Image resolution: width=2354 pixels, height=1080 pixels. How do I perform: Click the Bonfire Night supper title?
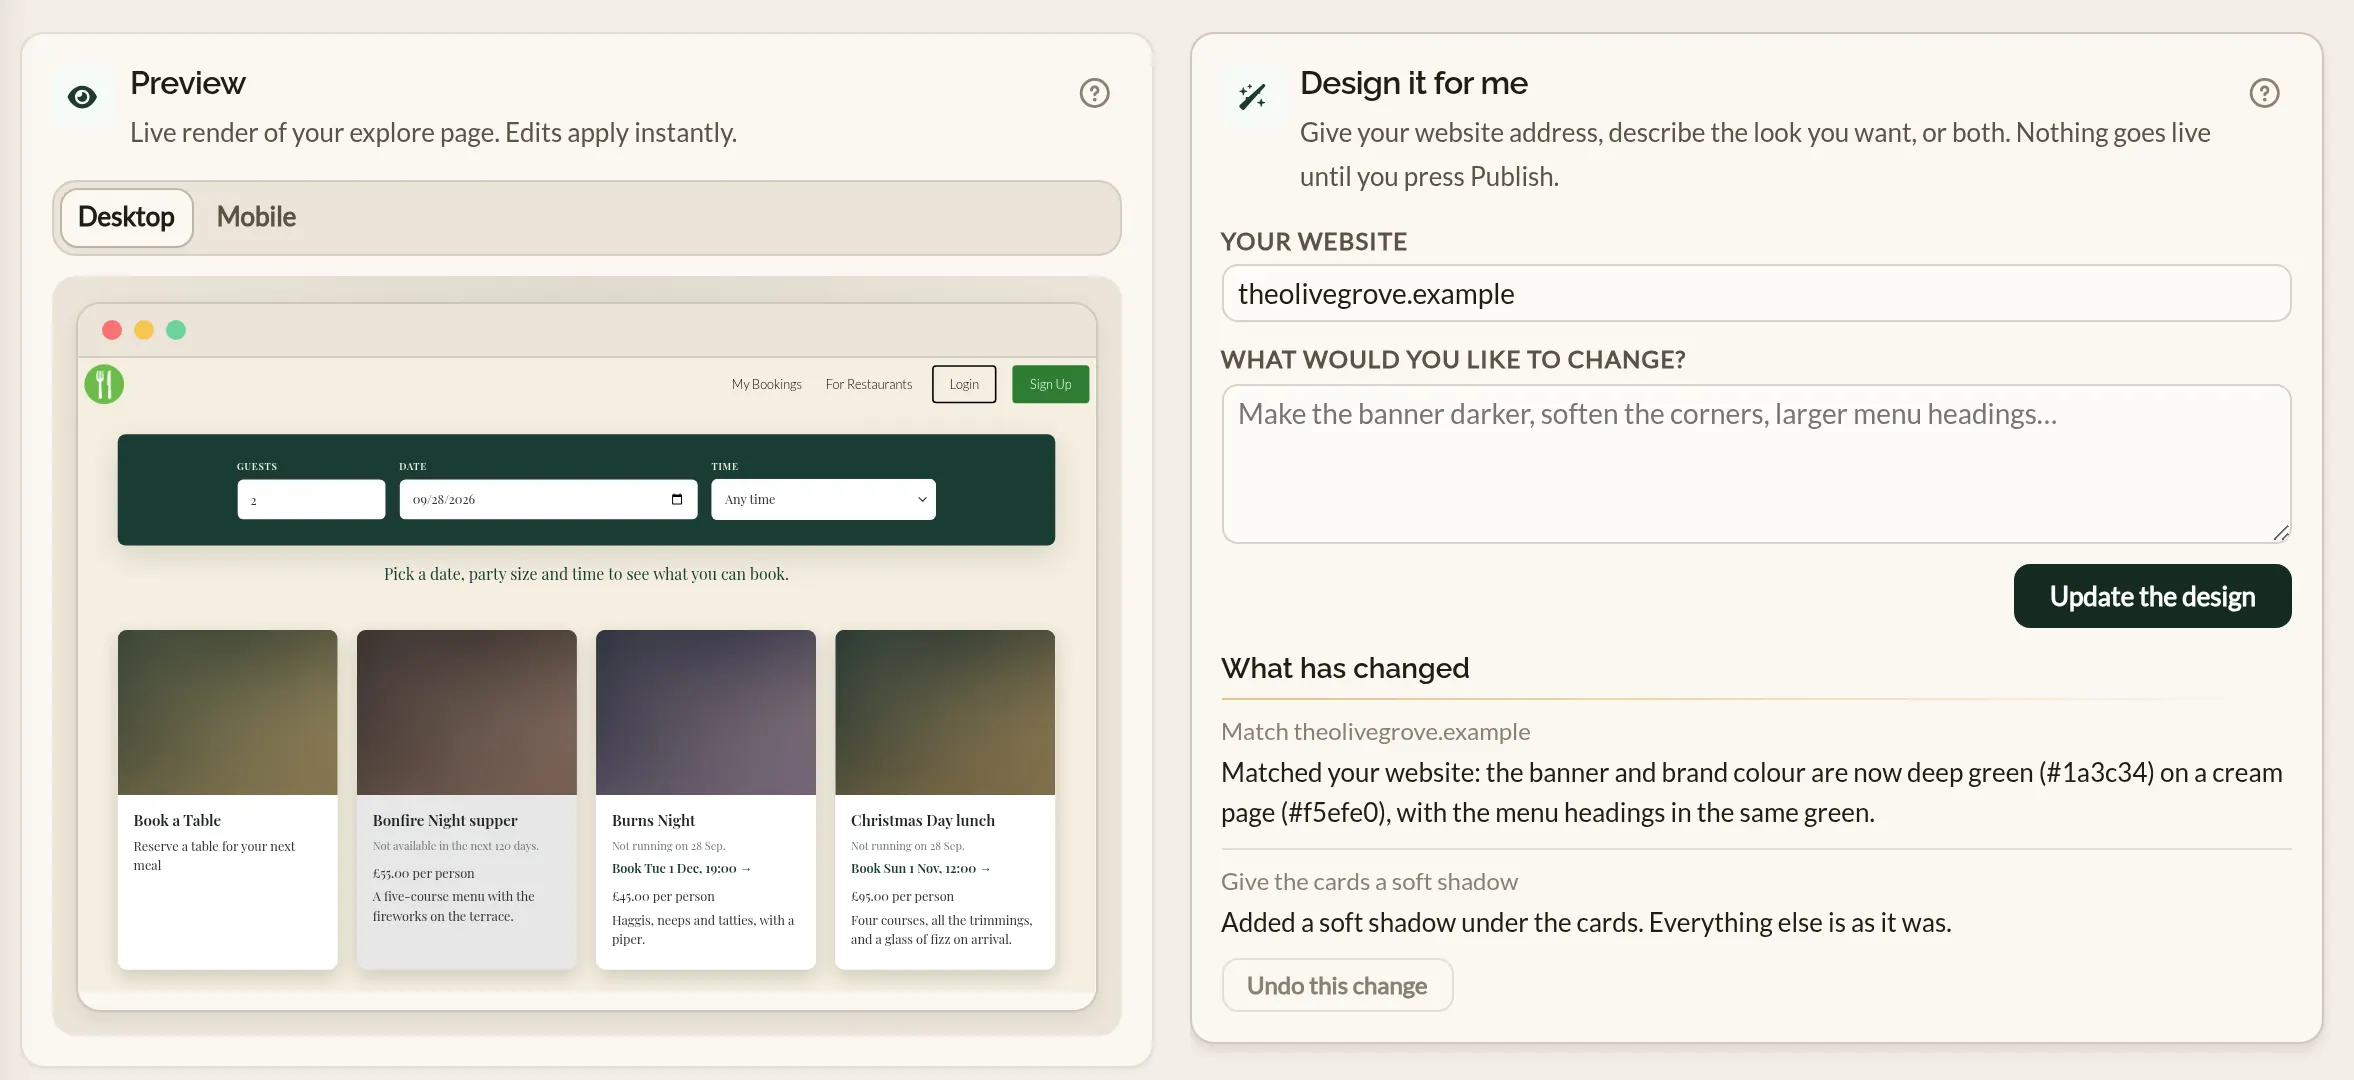click(445, 820)
